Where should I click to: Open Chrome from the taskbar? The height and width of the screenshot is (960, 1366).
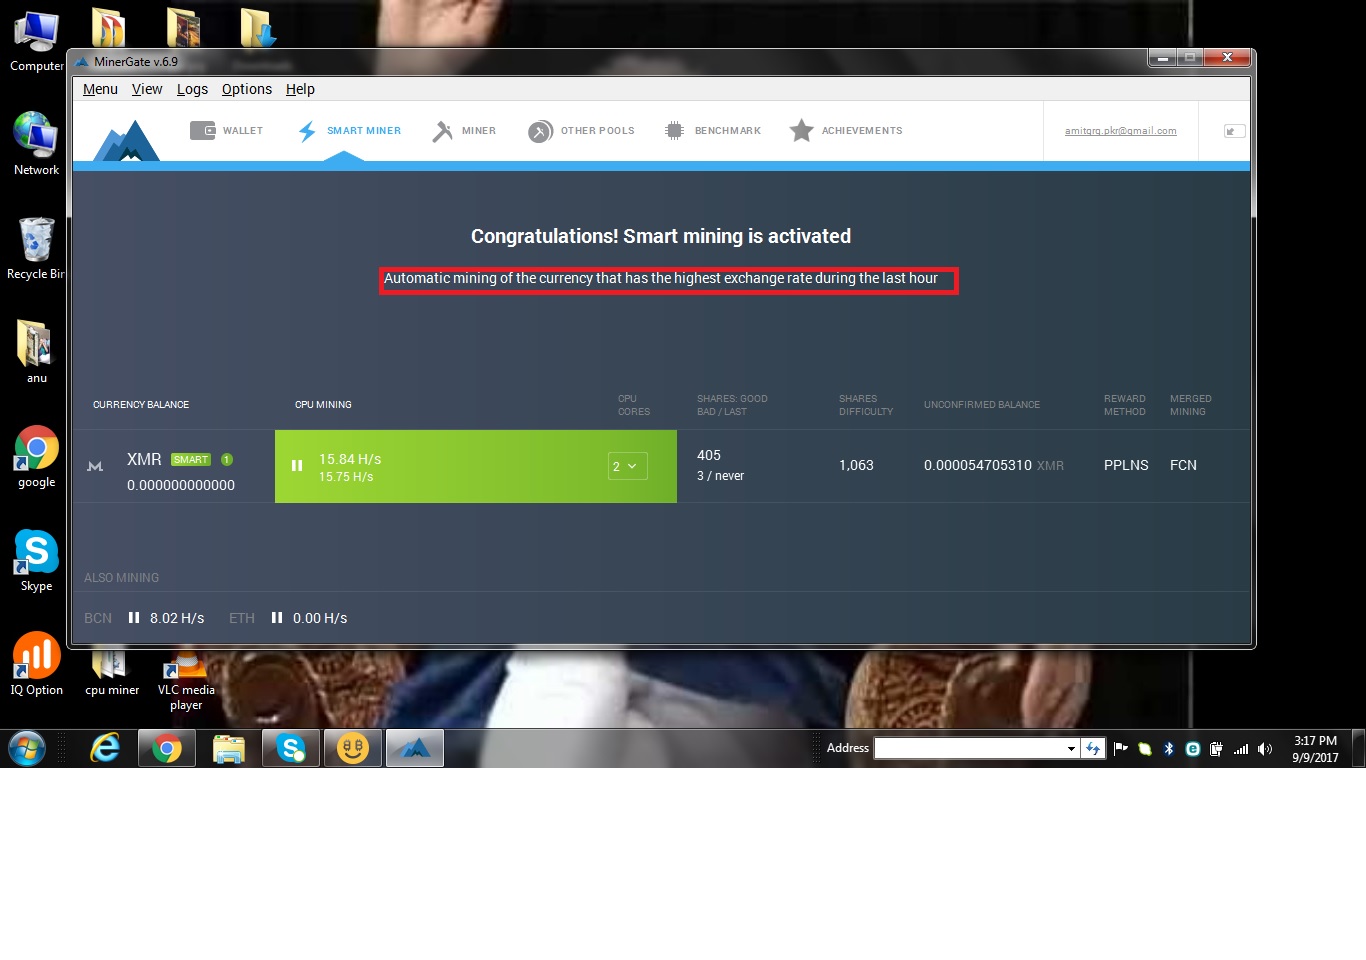[x=167, y=748]
